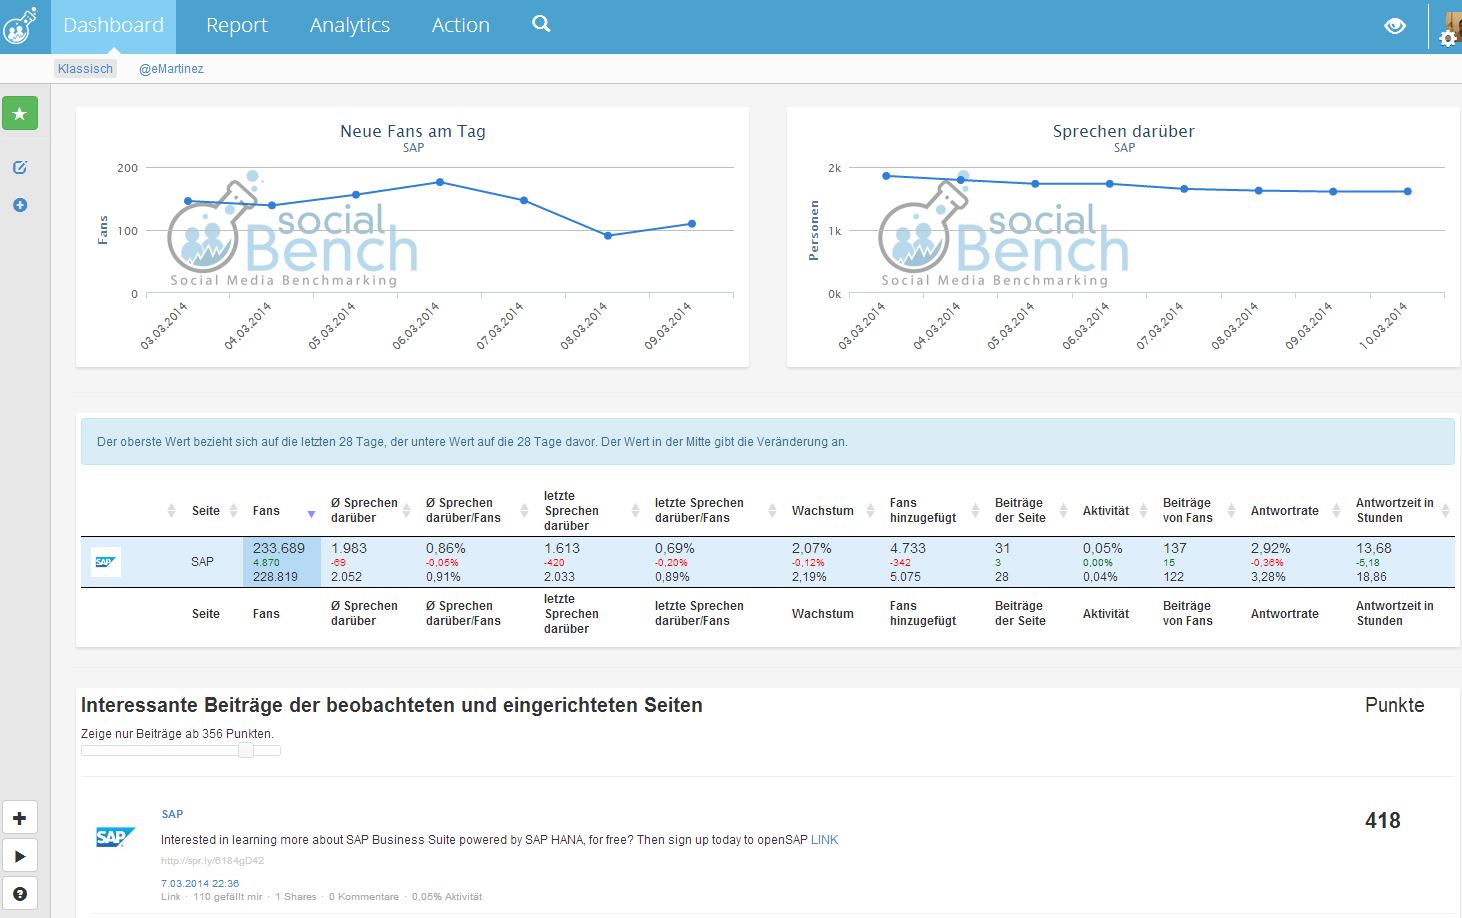Open the Report menu
The image size is (1462, 918).
[237, 26]
